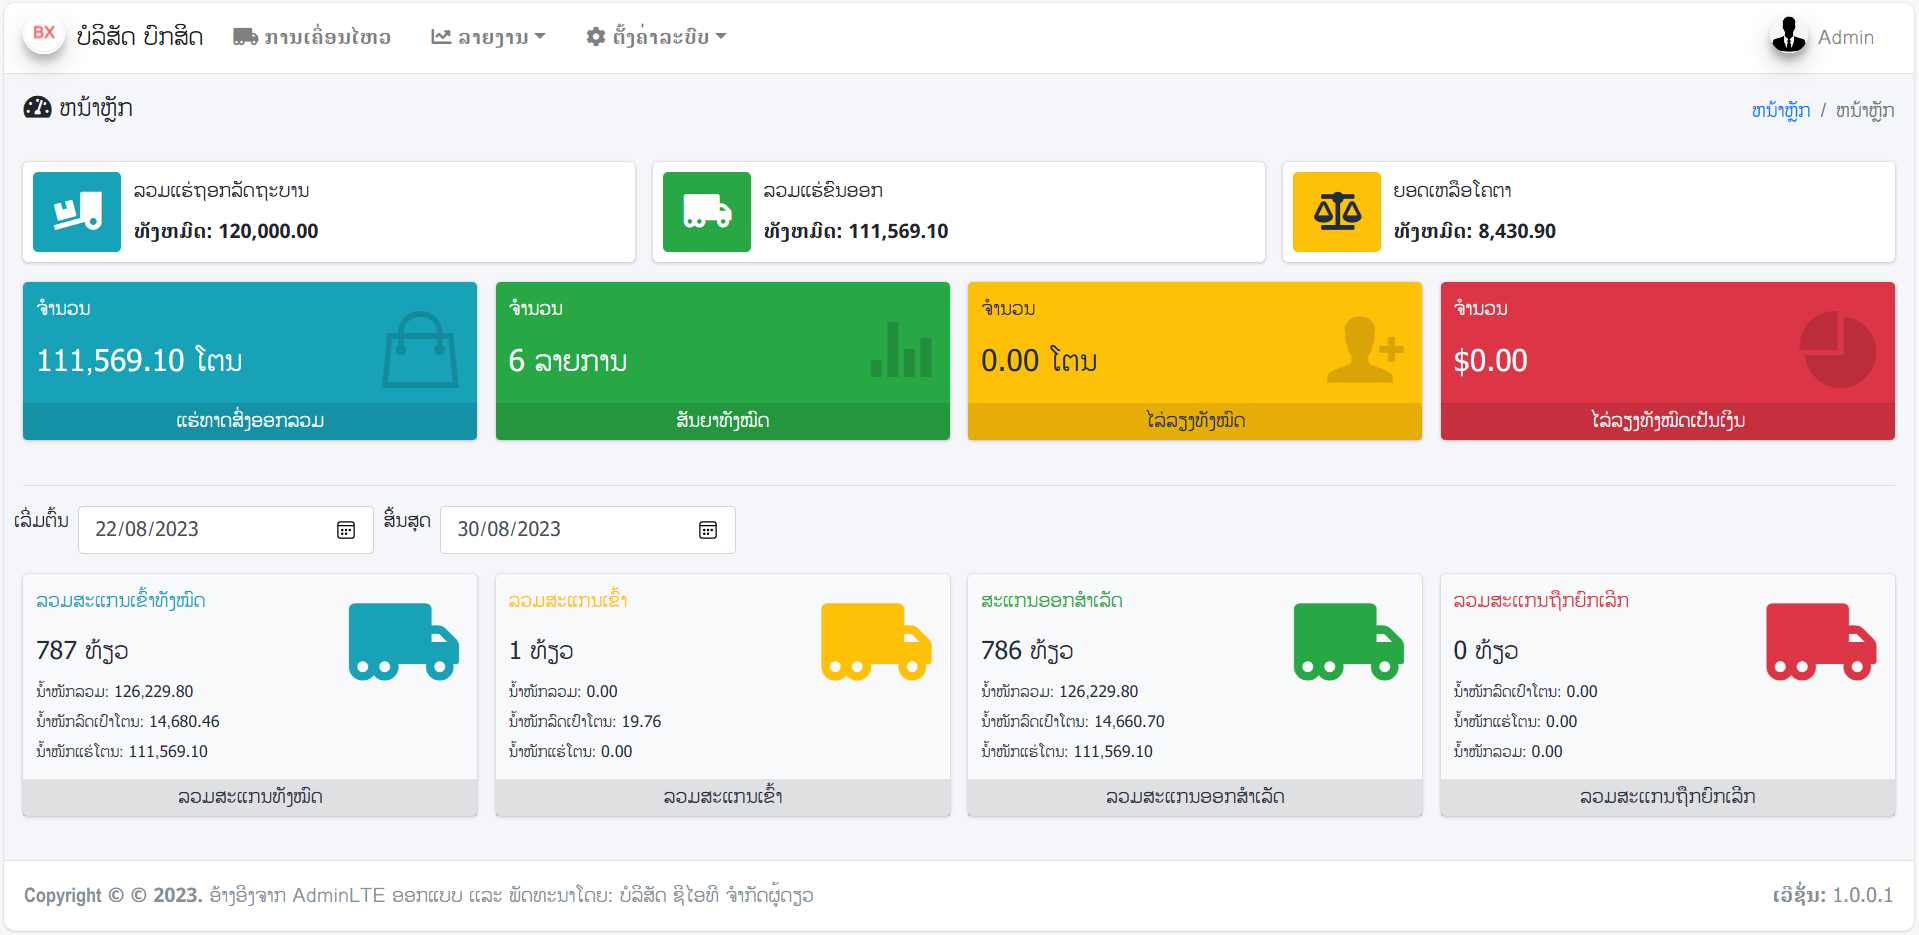The image size is (1919, 935).
Task: Click the AdminLTE credit in footer
Action: [x=338, y=896]
